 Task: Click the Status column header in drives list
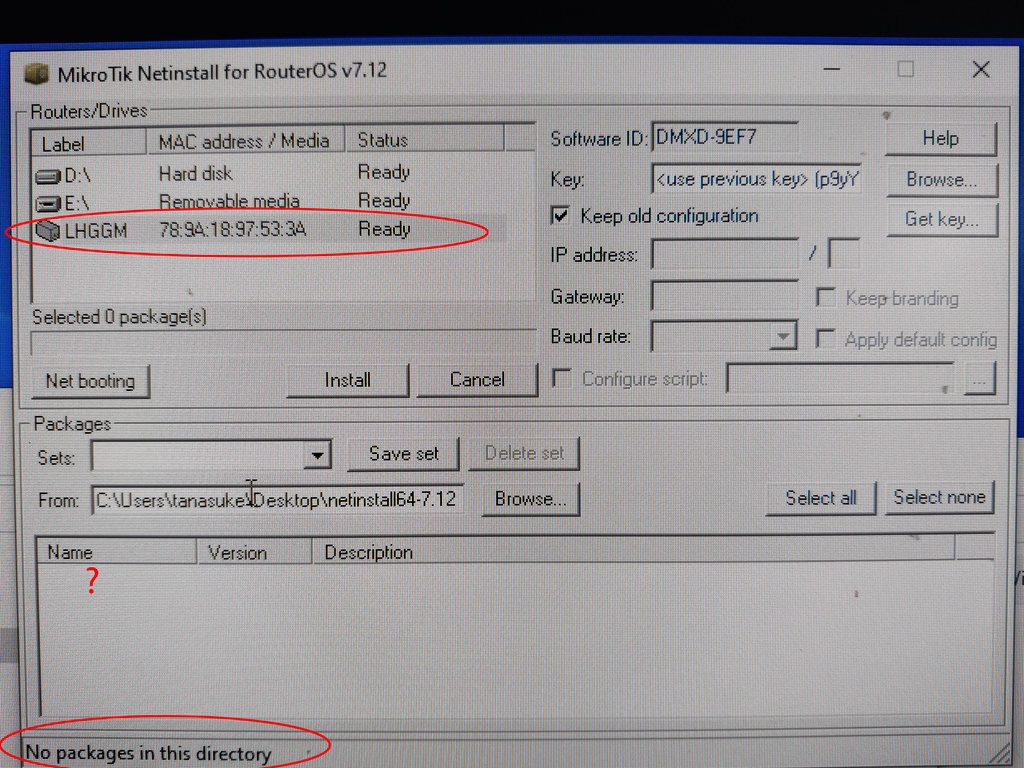tap(424, 140)
